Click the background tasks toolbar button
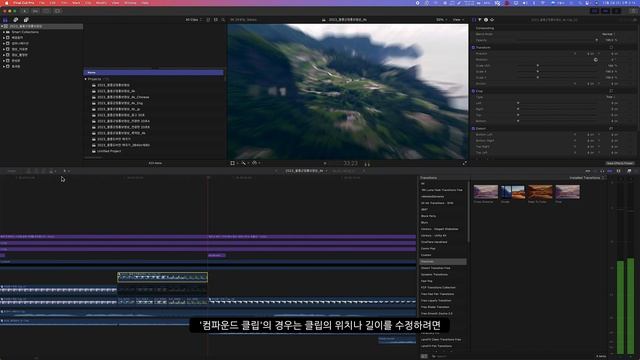 click(46, 11)
